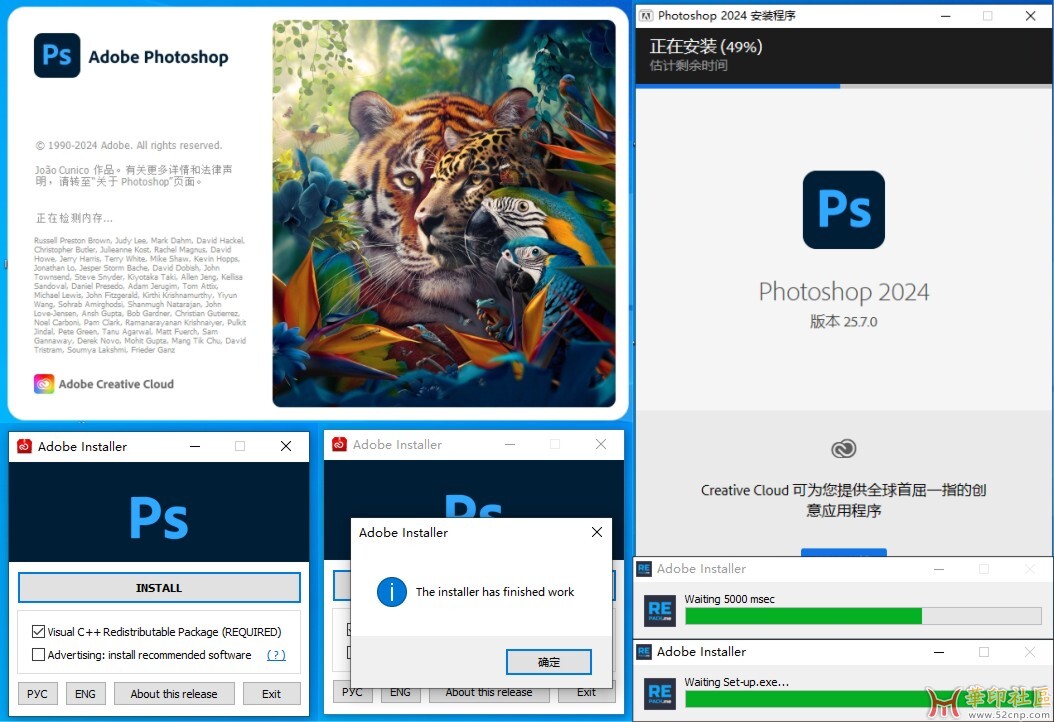Click the Photoshop splash Ps logo icon
Image resolution: width=1054 pixels, height=722 pixels.
click(x=57, y=56)
